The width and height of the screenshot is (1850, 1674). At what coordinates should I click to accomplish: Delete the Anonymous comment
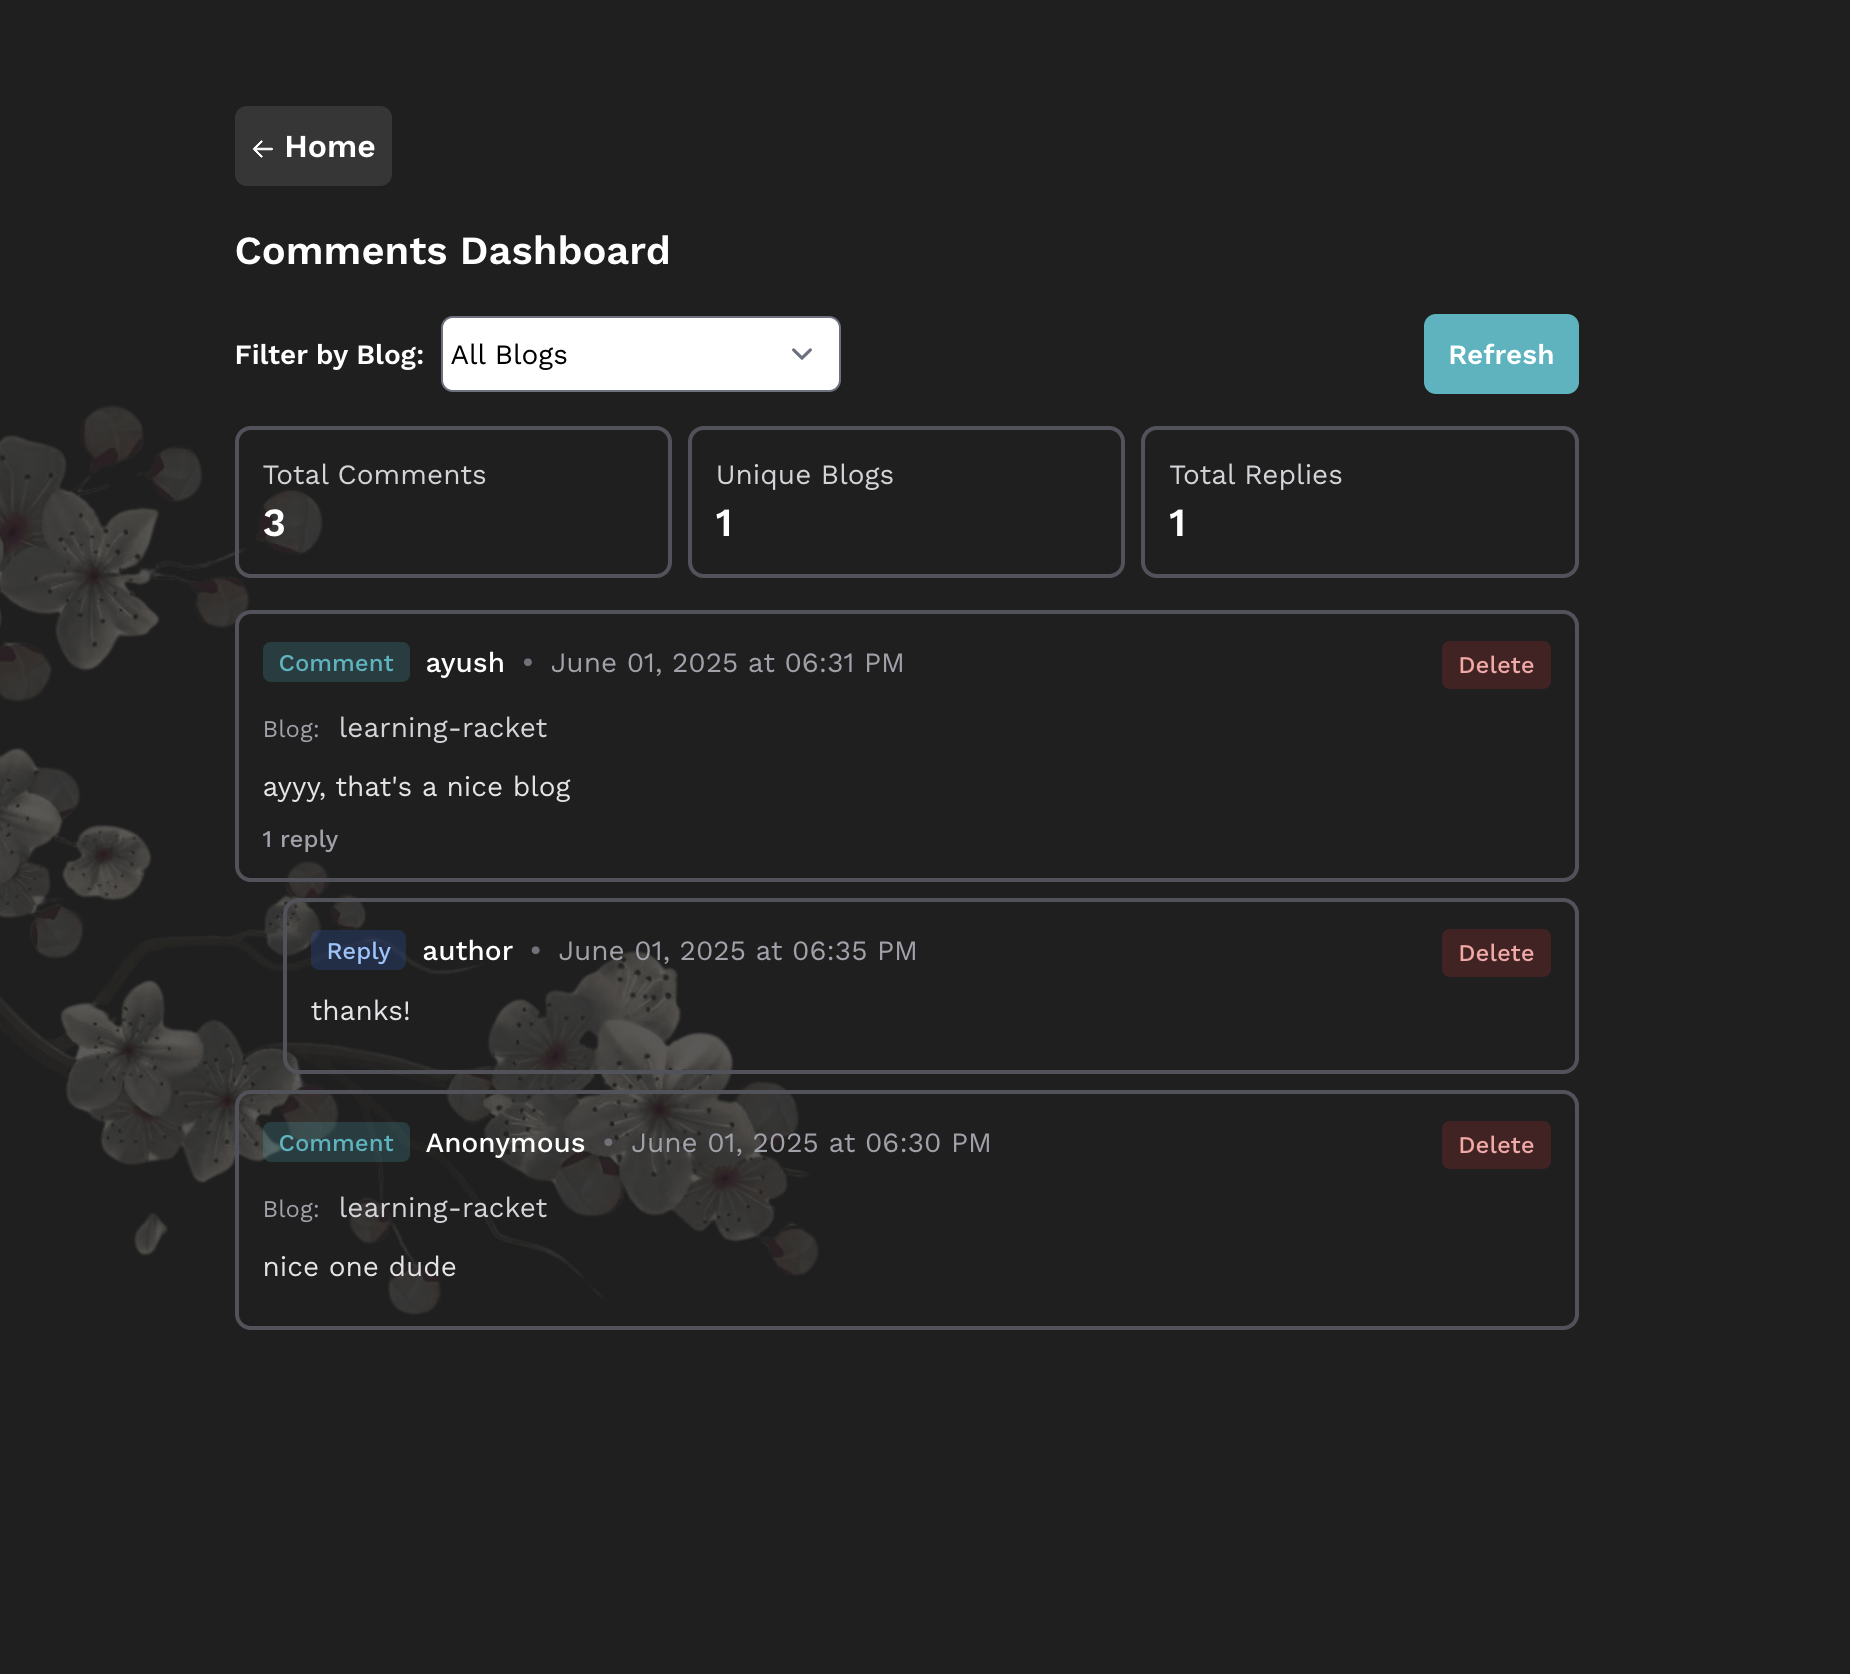click(1495, 1145)
